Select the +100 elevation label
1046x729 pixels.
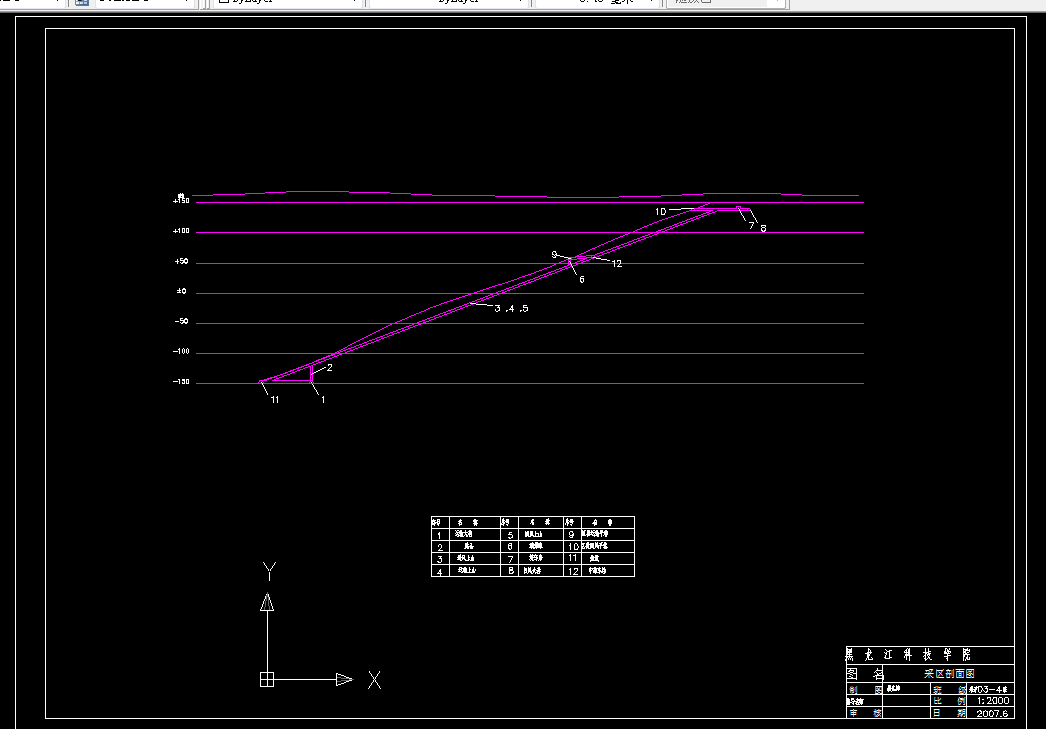(181, 231)
